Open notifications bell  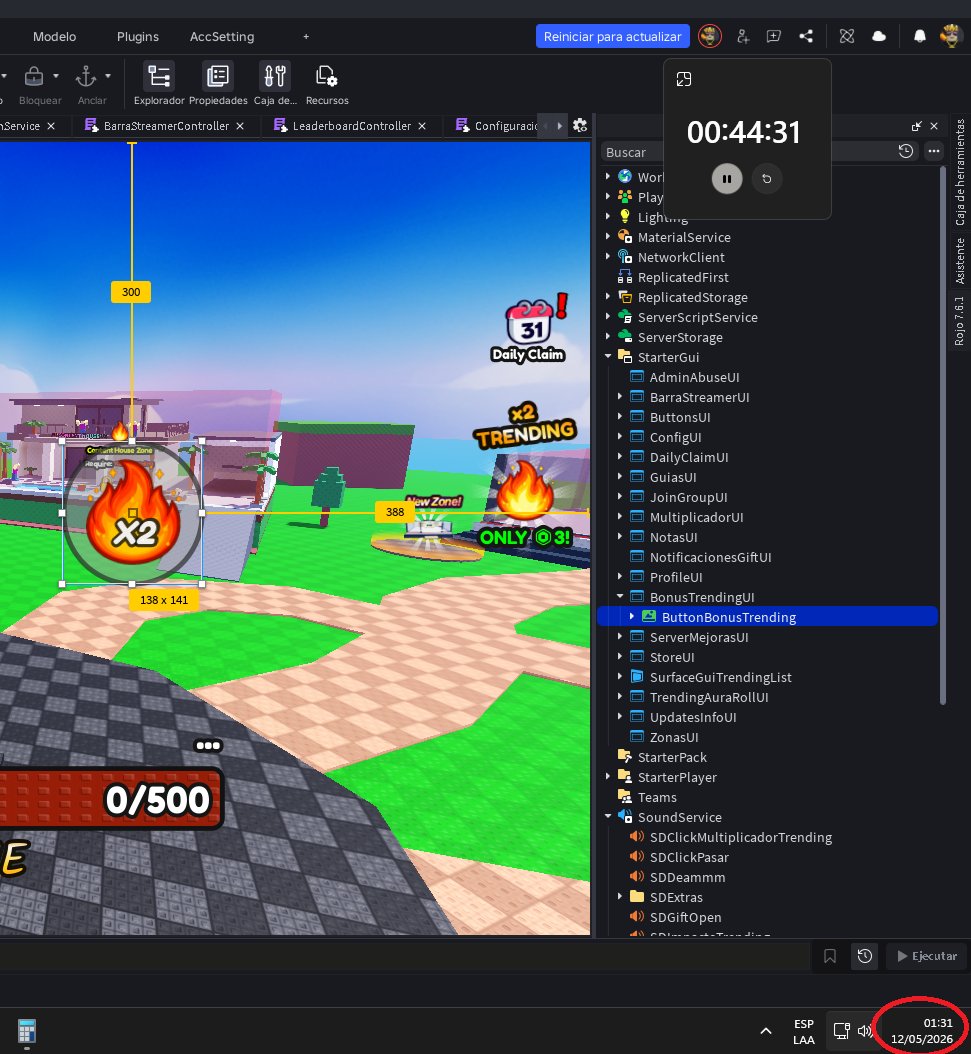pyautogui.click(x=919, y=36)
